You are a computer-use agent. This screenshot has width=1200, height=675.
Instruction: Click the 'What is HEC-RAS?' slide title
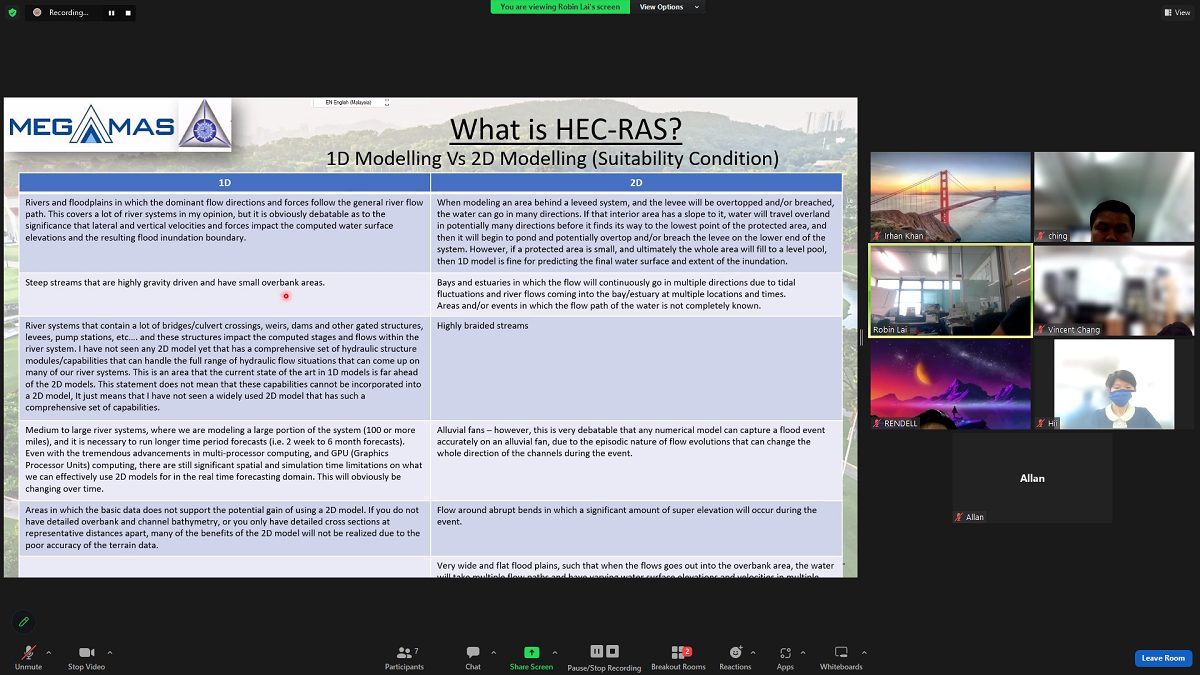pyautogui.click(x=566, y=129)
